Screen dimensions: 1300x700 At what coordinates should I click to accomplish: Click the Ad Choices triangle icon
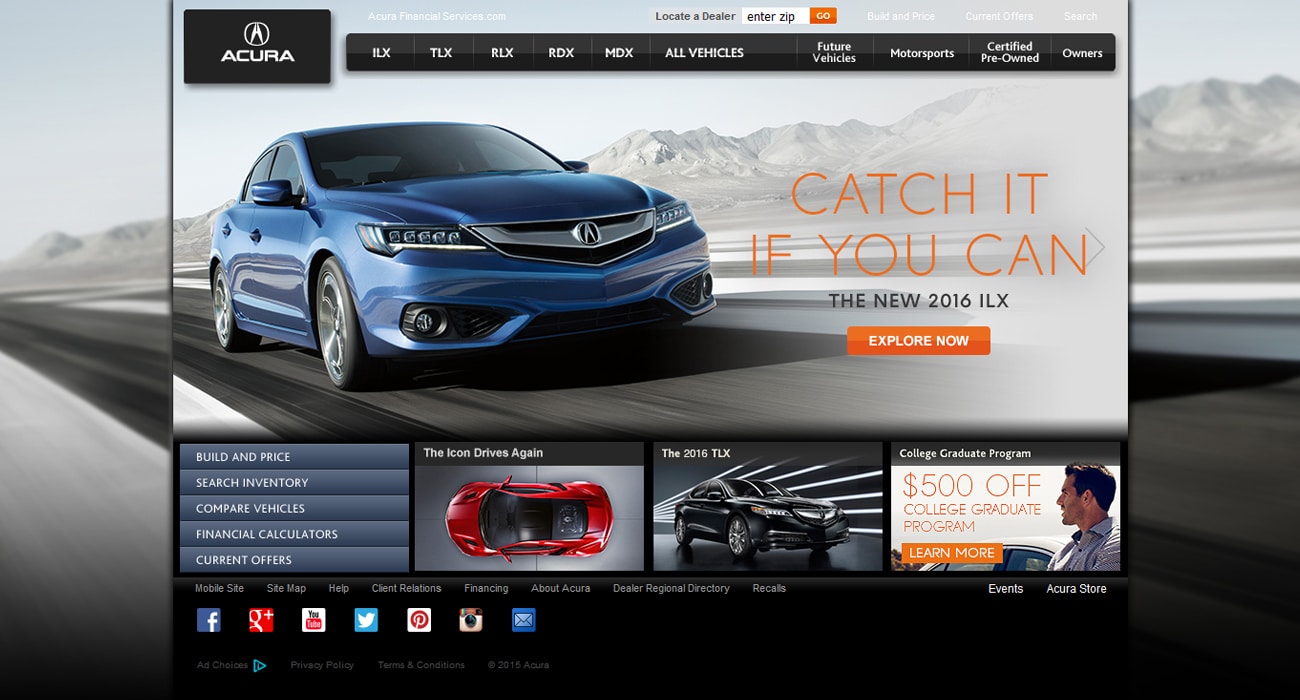[260, 665]
